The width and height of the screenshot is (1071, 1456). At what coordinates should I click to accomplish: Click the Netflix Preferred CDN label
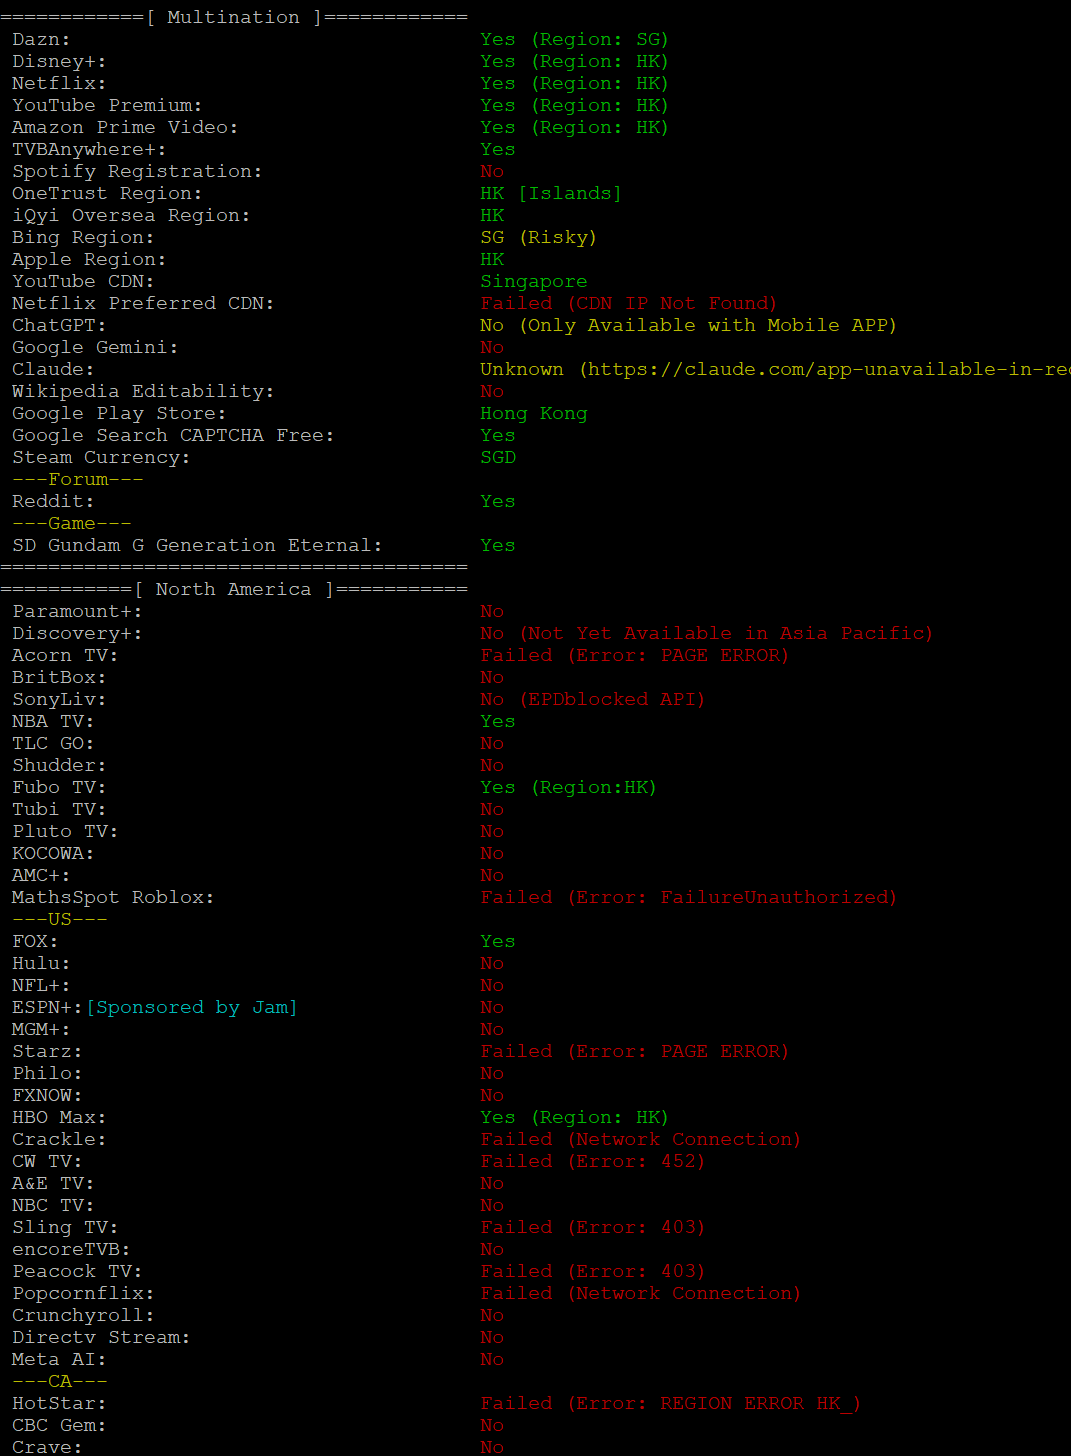coord(143,304)
